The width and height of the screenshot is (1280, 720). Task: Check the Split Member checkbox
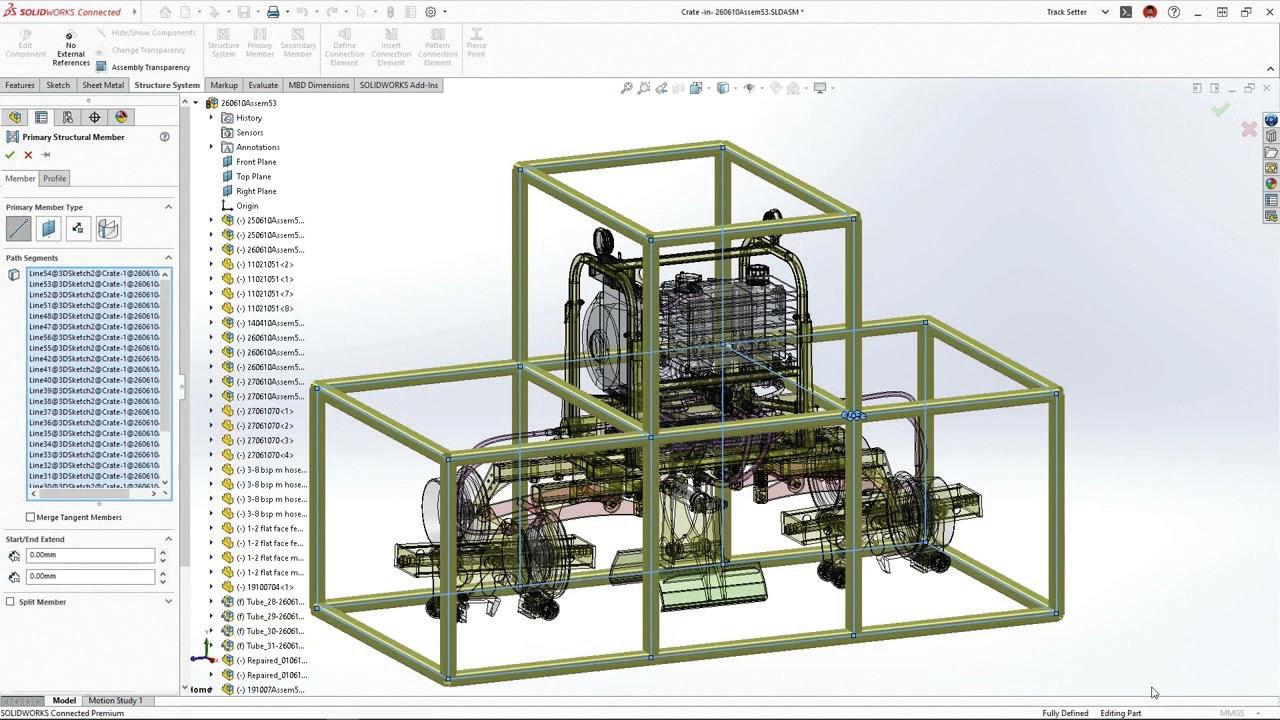pyautogui.click(x=10, y=602)
